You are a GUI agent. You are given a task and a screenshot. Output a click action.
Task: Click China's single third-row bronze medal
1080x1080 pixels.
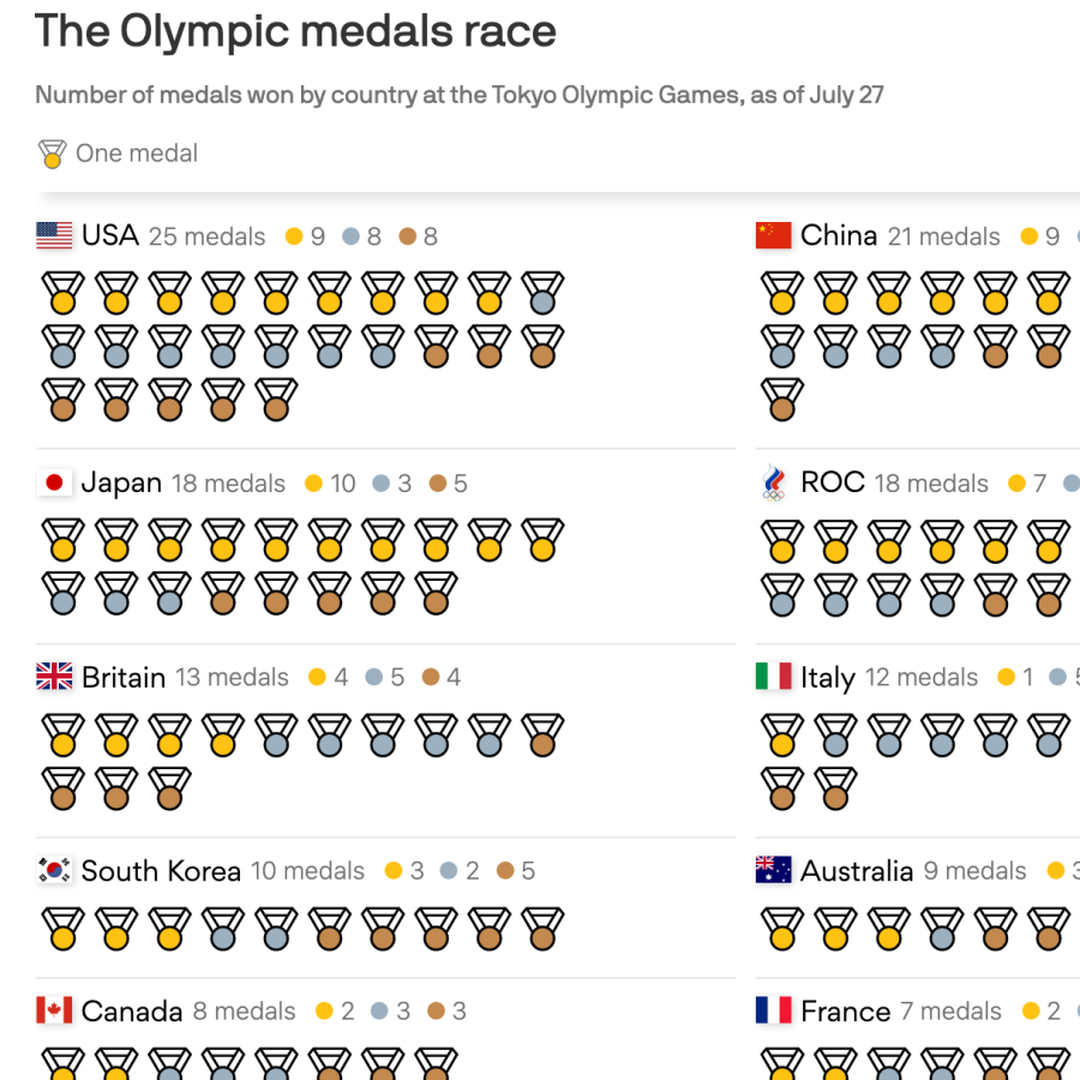click(x=782, y=398)
